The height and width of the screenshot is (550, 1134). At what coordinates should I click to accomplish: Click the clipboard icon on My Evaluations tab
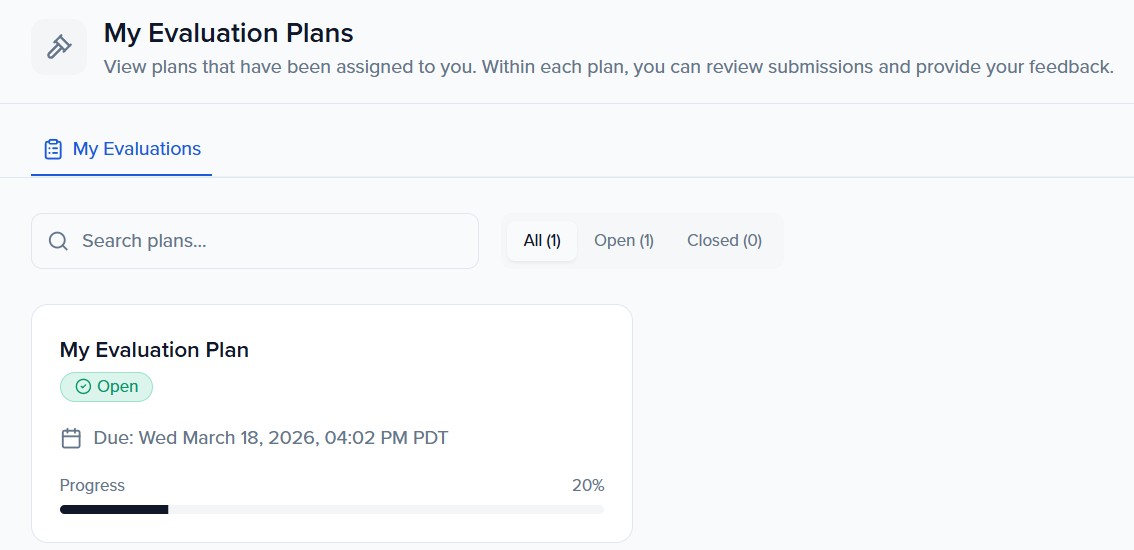[x=53, y=149]
